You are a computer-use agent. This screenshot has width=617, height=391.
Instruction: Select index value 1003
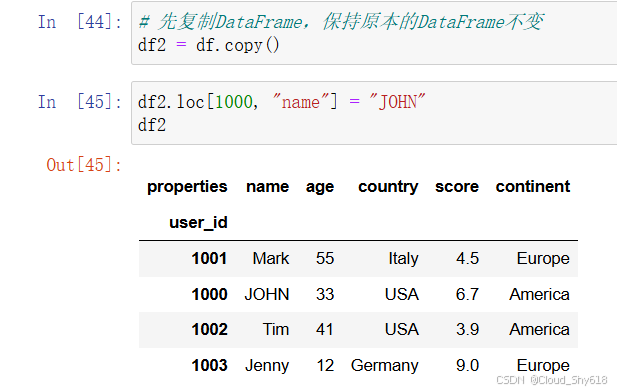point(209,366)
